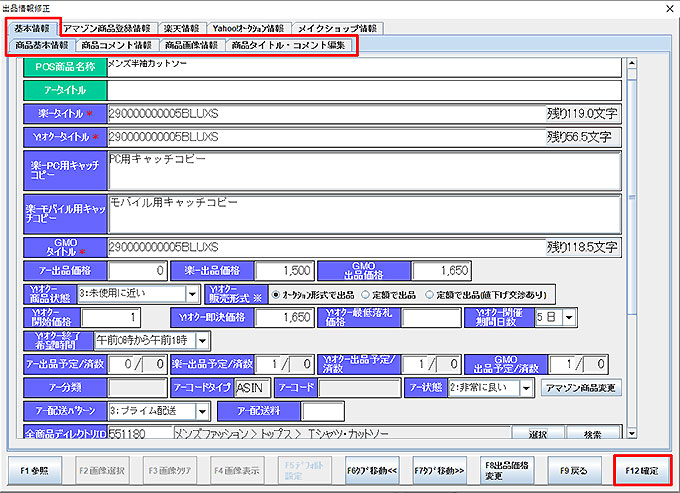Expand the Y!オーク終了希望時間 dropdown
This screenshot has height=493, width=680.
(205, 340)
